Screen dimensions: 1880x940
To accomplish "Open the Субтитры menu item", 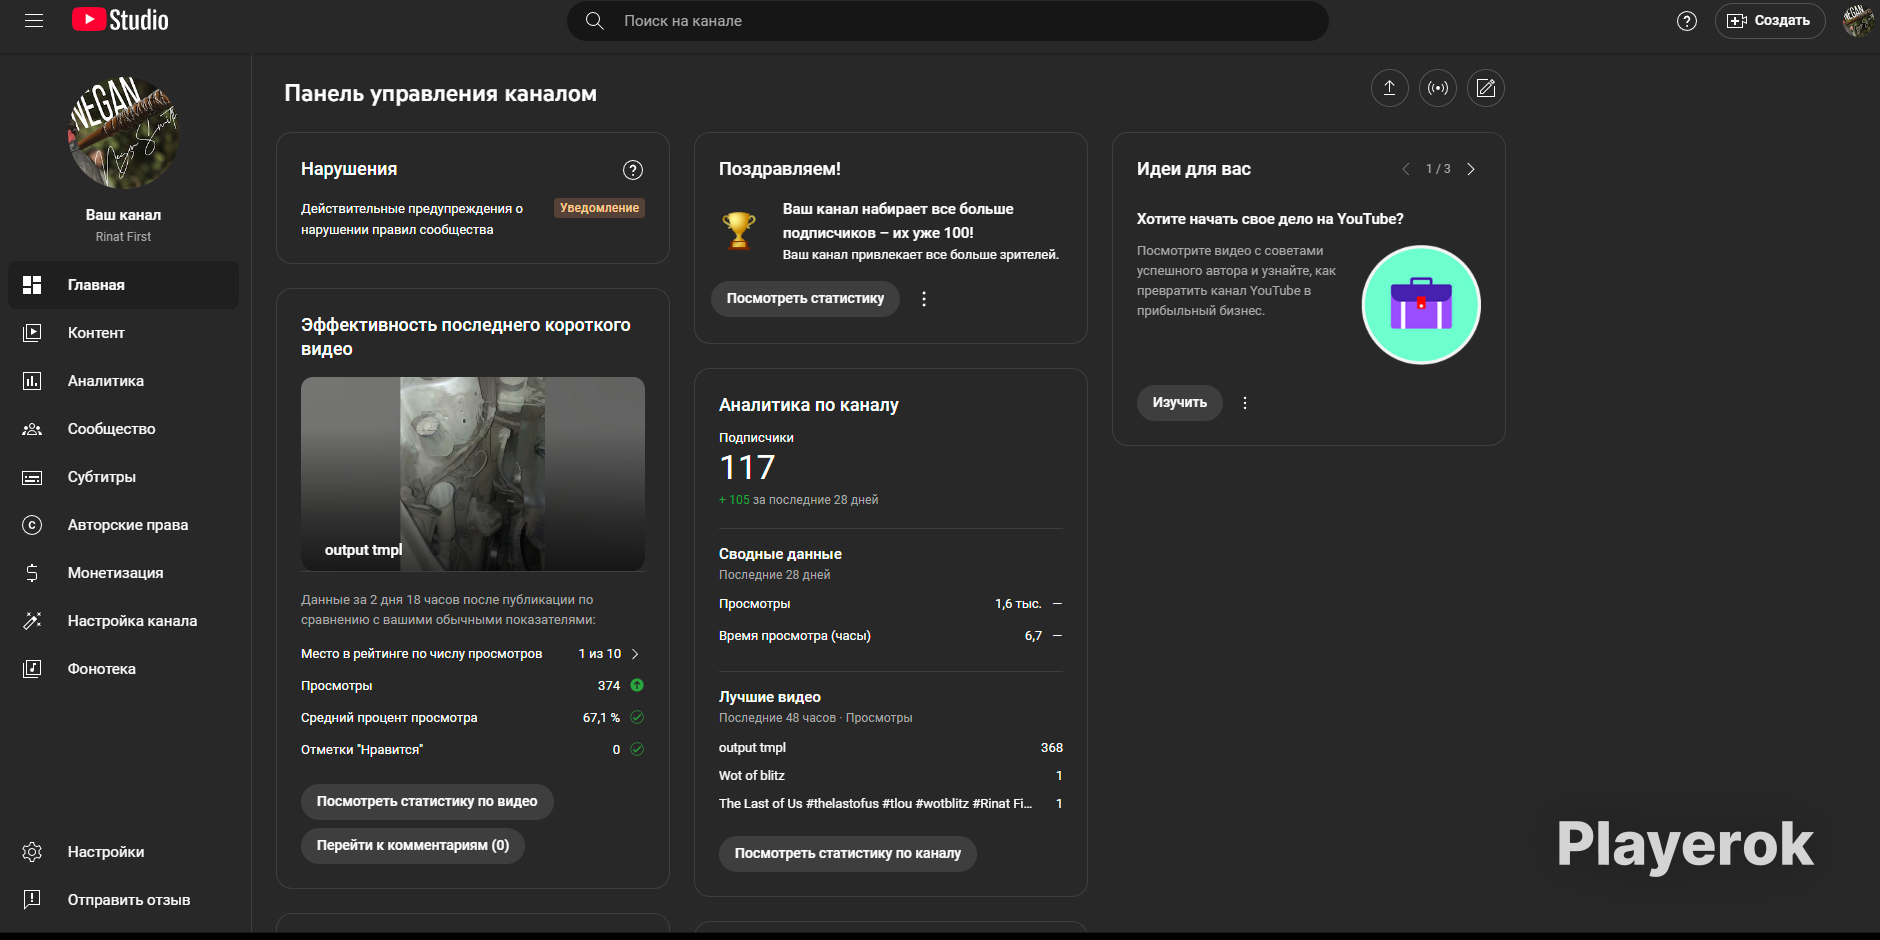I will tap(123, 477).
